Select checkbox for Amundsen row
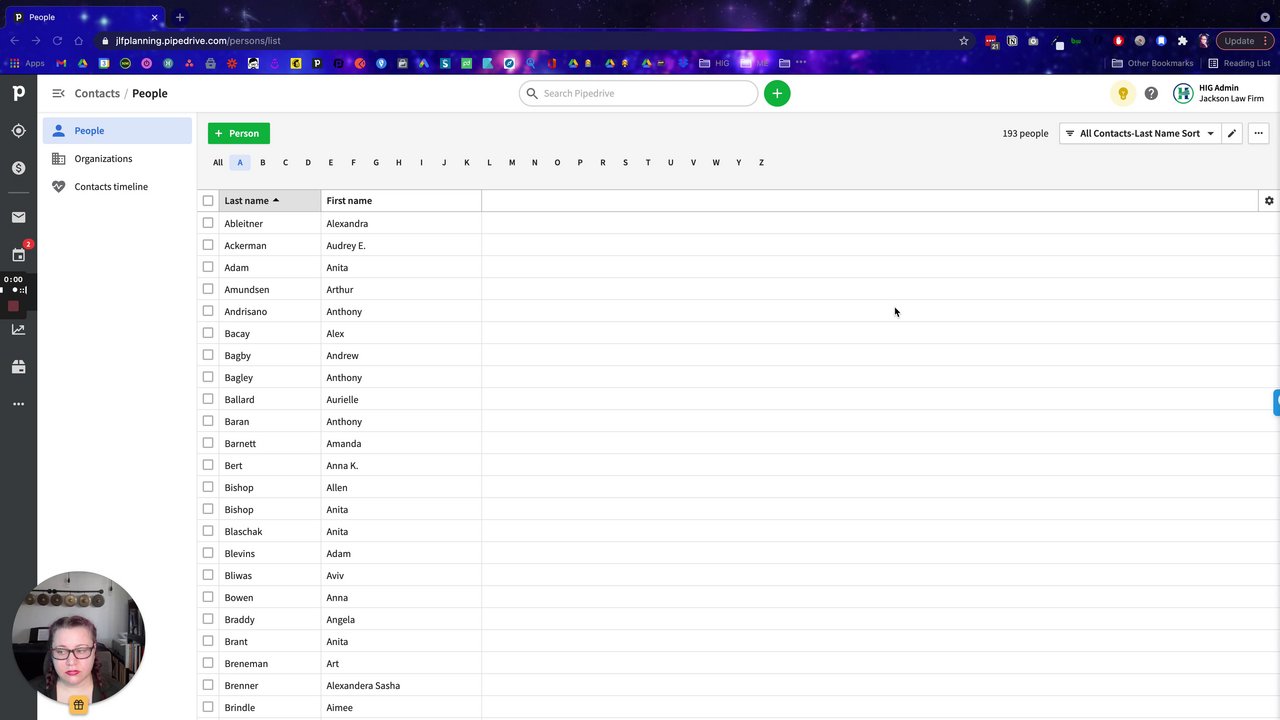This screenshot has width=1280, height=720. [x=208, y=289]
